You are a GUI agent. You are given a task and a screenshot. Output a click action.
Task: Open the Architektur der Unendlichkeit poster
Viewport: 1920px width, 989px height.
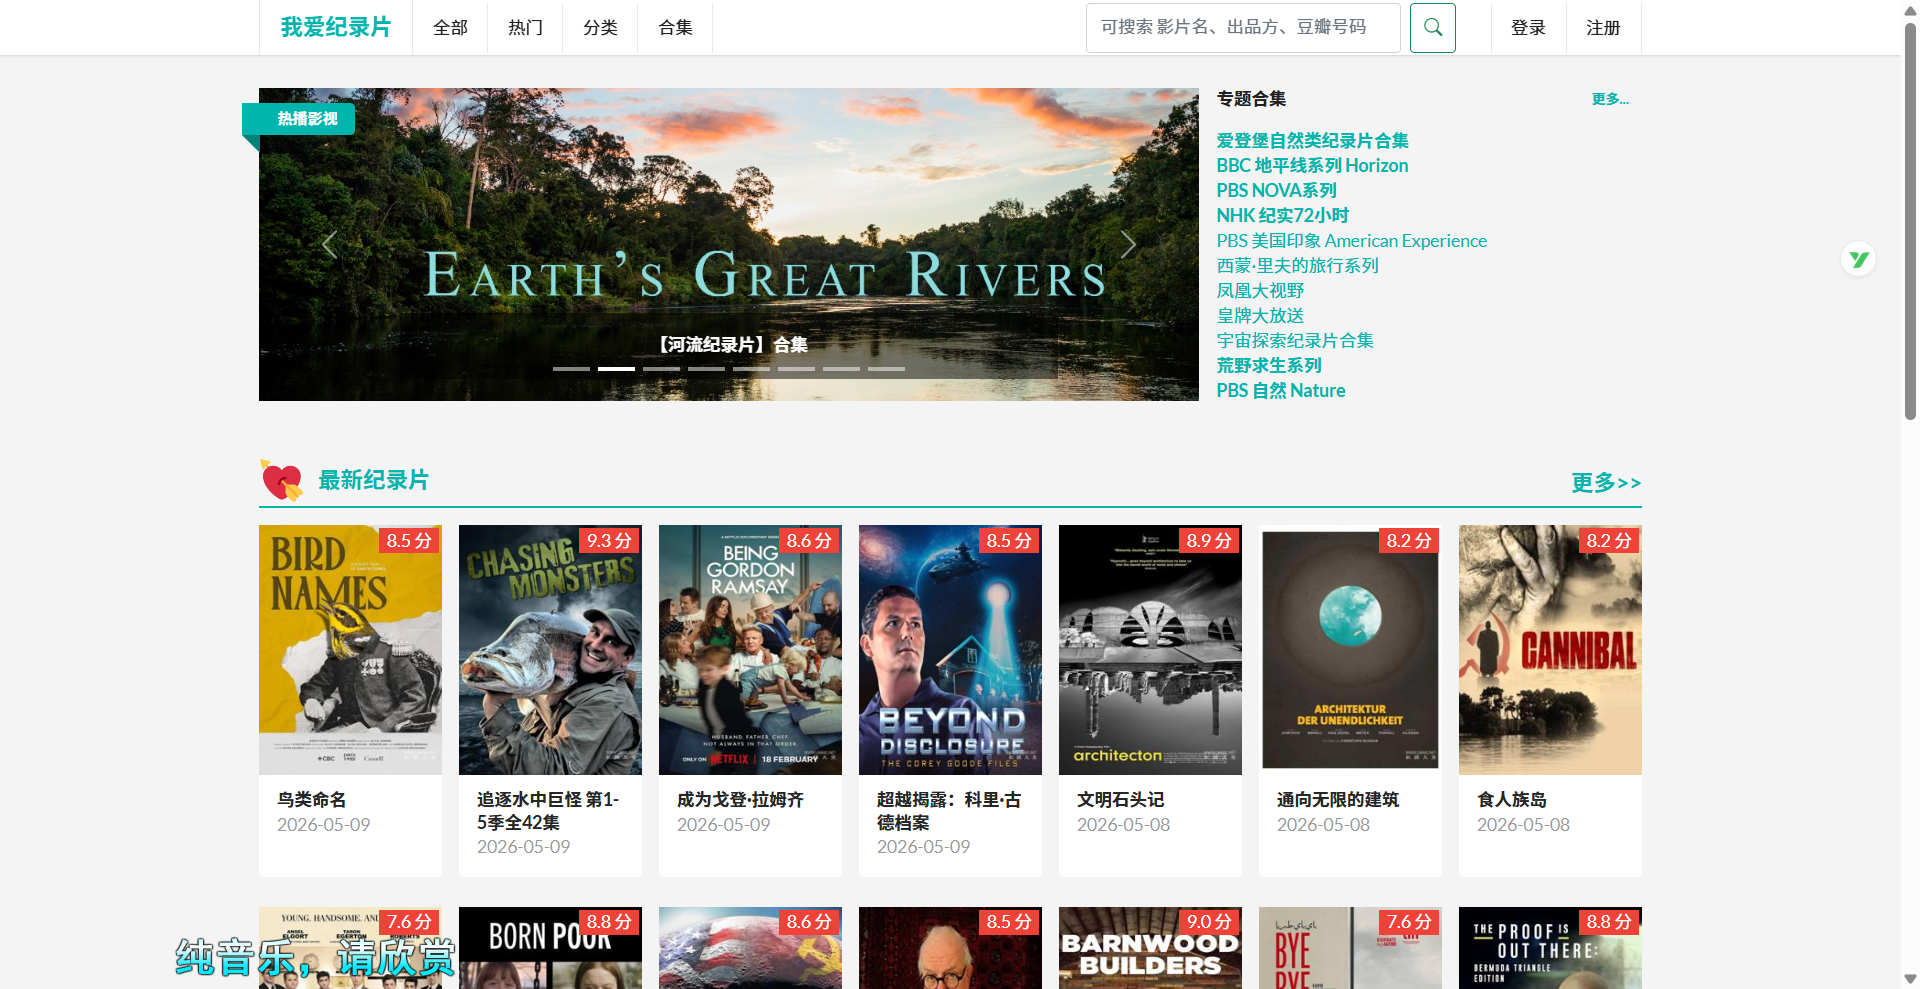1350,650
